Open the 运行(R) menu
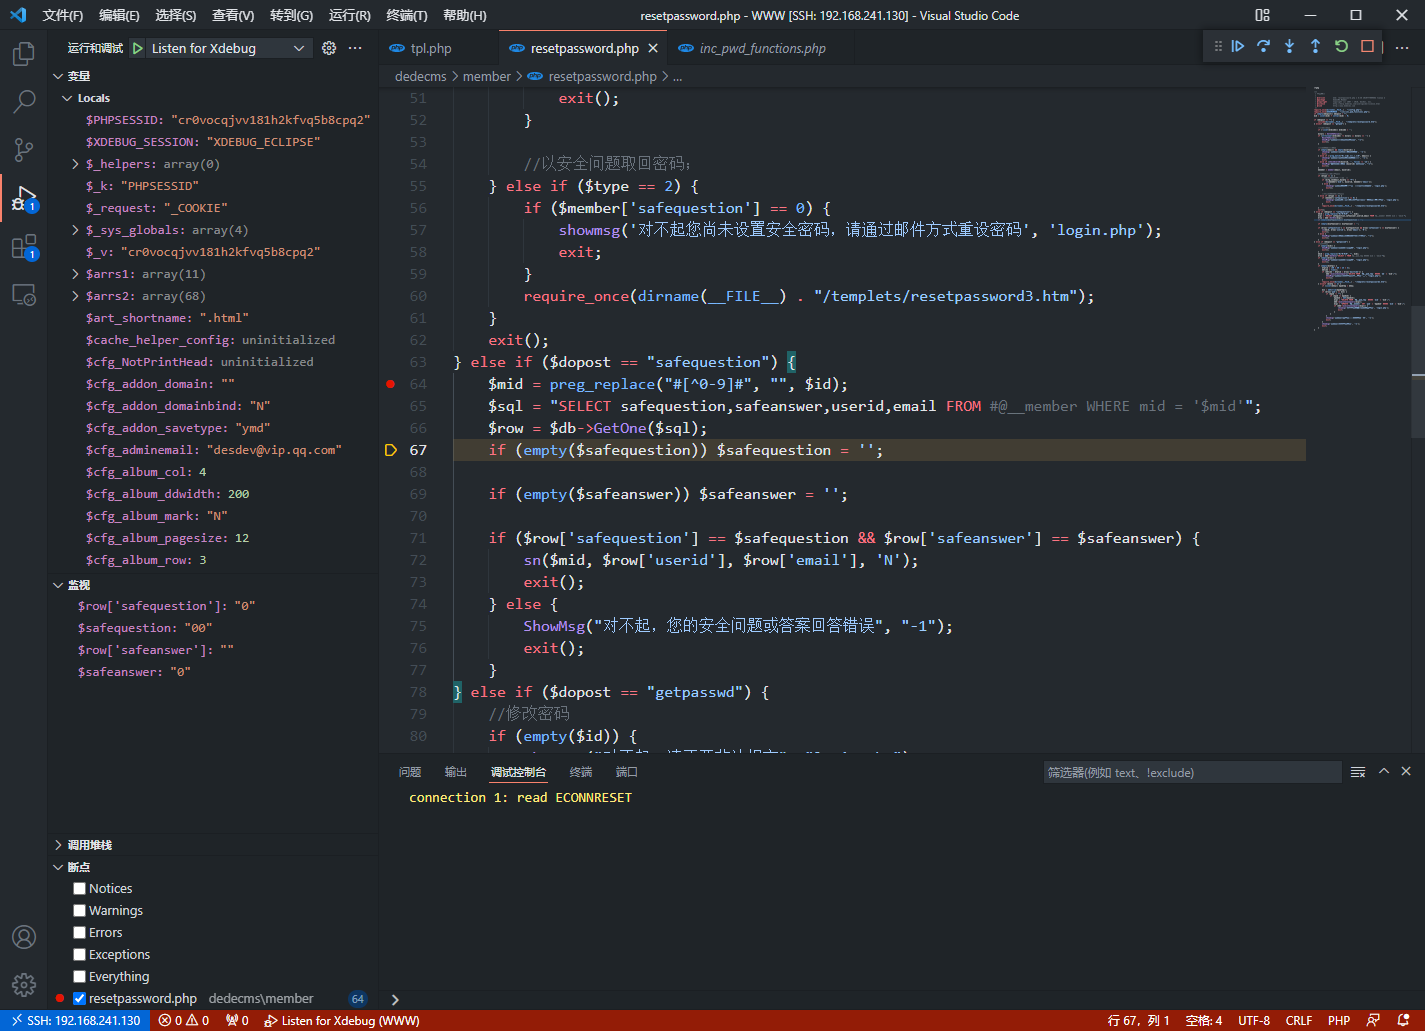The height and width of the screenshot is (1031, 1425). click(349, 15)
